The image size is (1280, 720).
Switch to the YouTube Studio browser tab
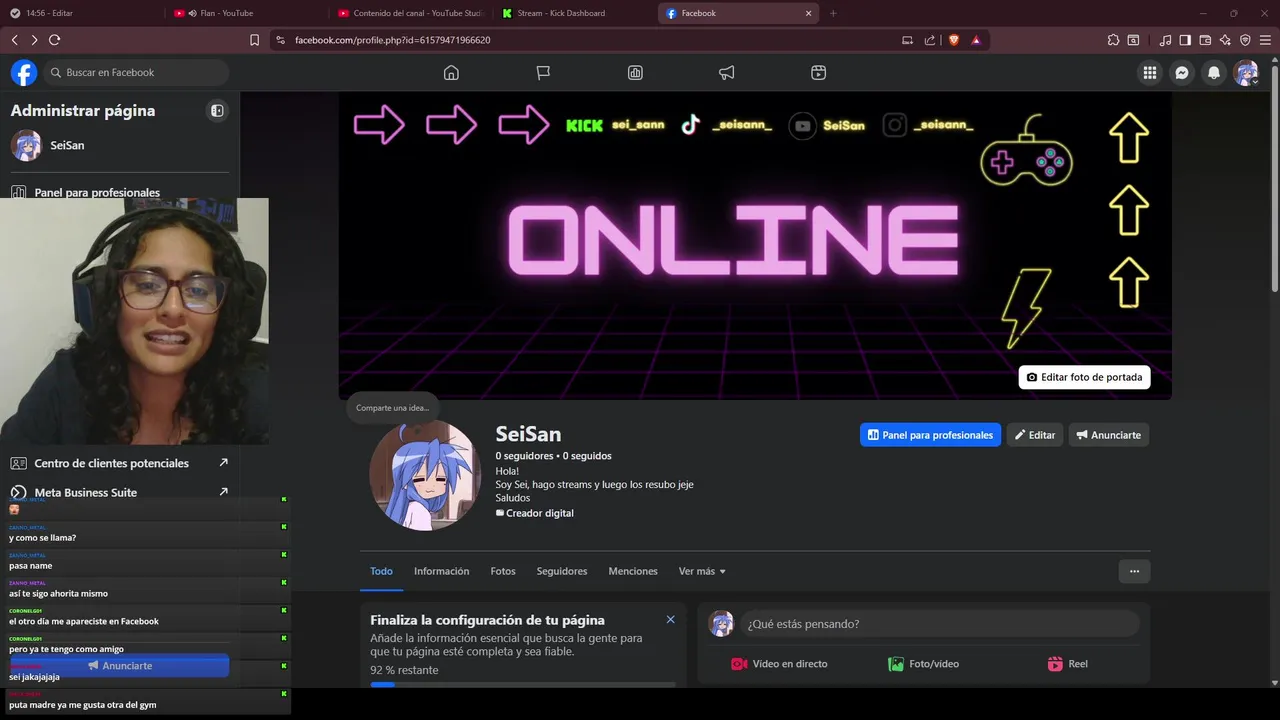point(410,13)
